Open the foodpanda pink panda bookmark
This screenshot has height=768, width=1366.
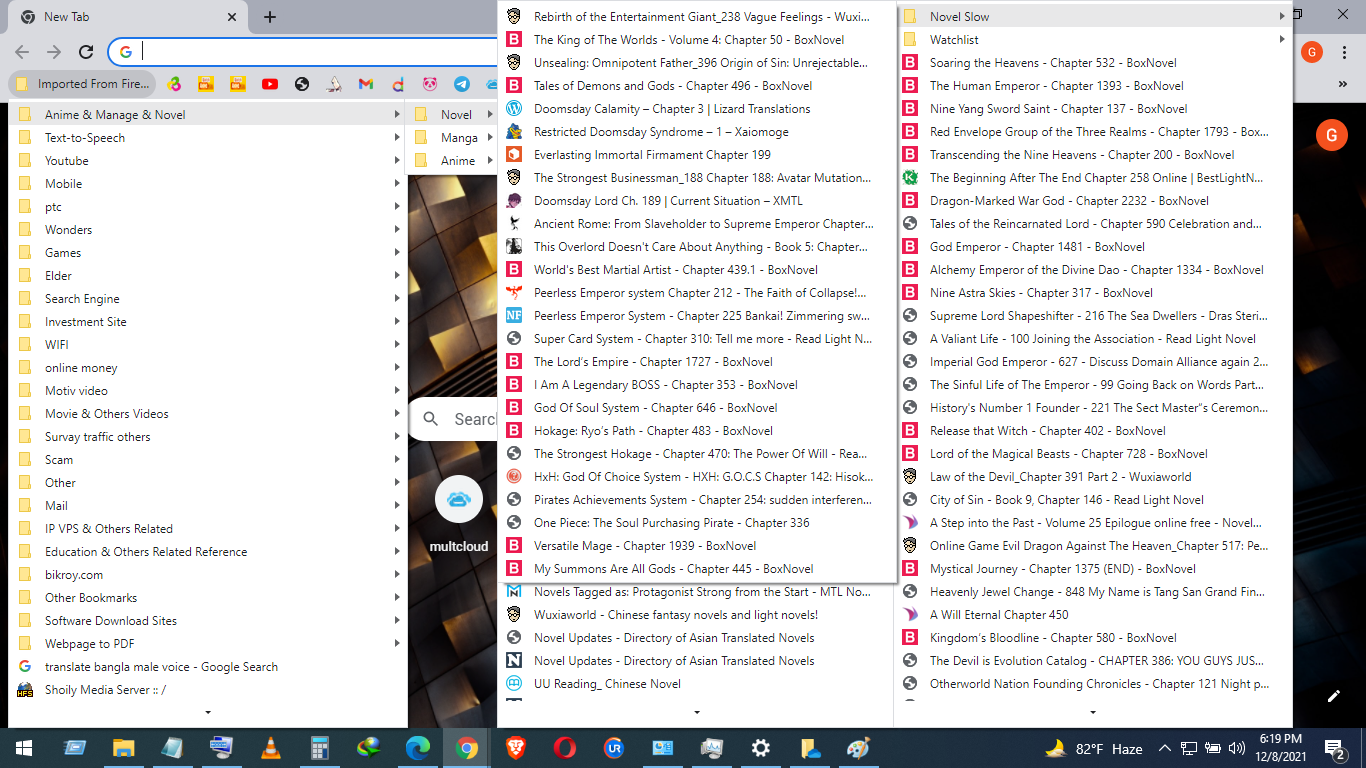tap(430, 84)
